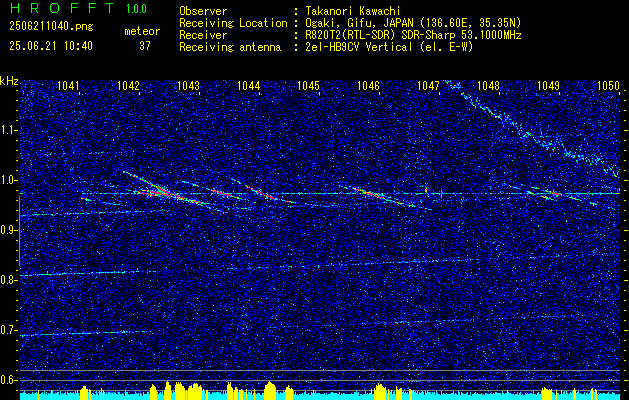Image resolution: width=629 pixels, height=400 pixels.
Task: Select location text Ogaki, Gifu, JAPAN
Action: coord(360,23)
